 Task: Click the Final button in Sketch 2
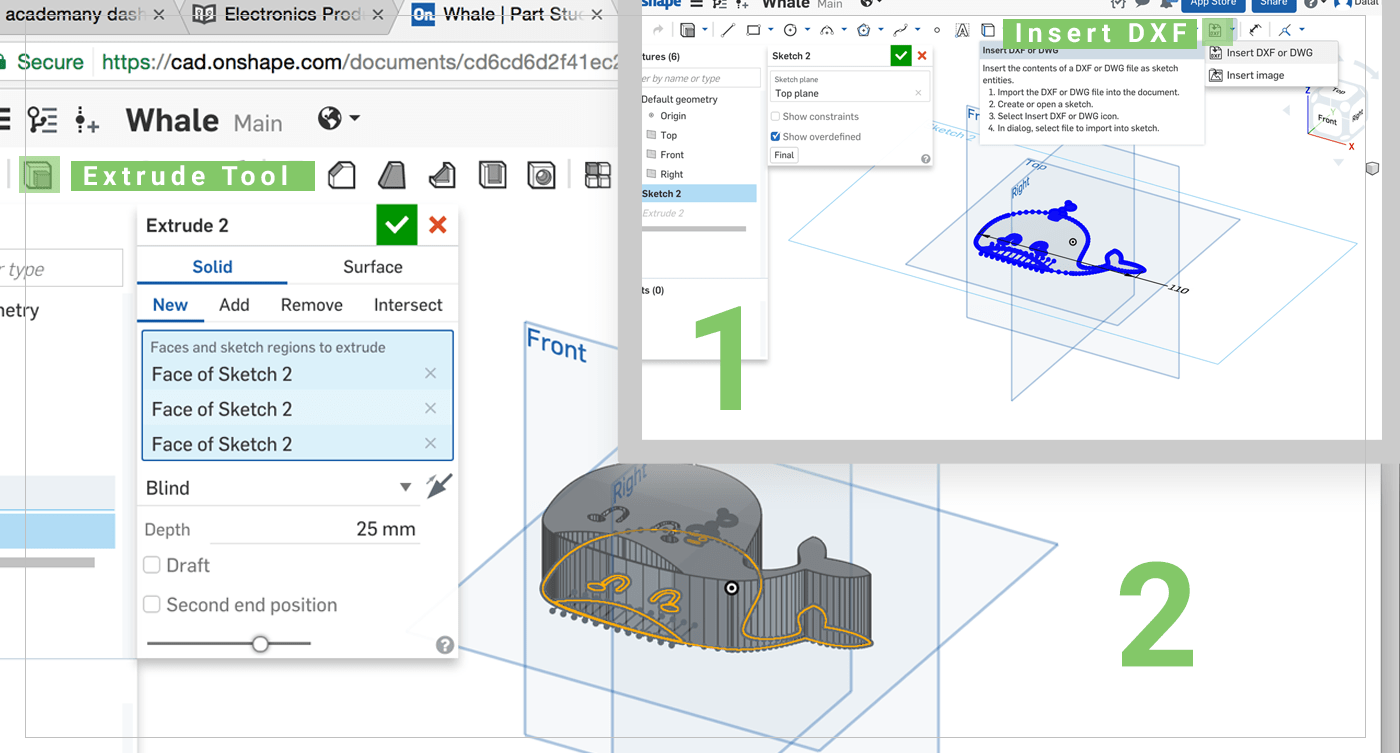click(784, 155)
